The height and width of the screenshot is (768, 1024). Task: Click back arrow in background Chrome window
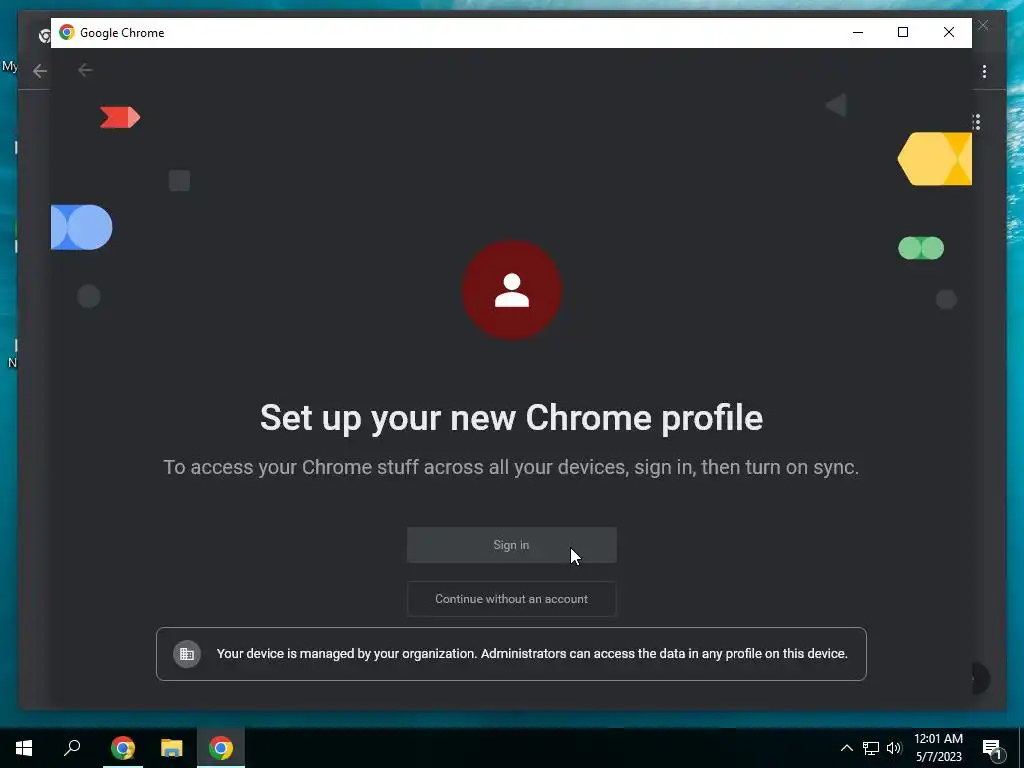coord(40,71)
